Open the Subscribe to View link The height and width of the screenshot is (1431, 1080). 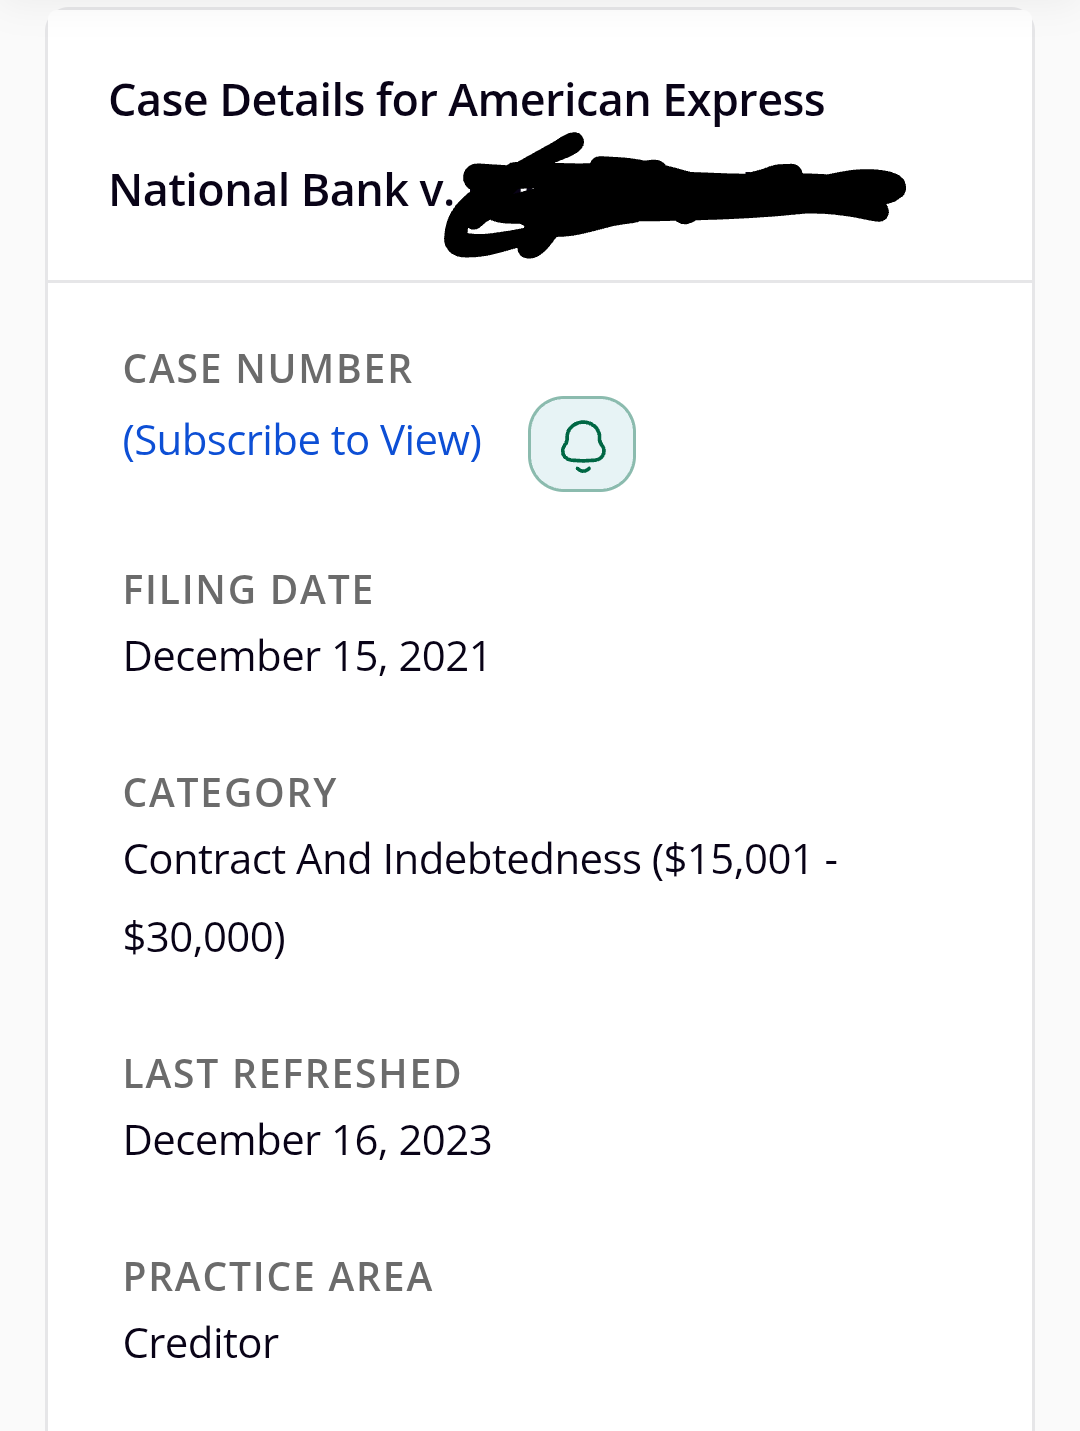(x=302, y=441)
